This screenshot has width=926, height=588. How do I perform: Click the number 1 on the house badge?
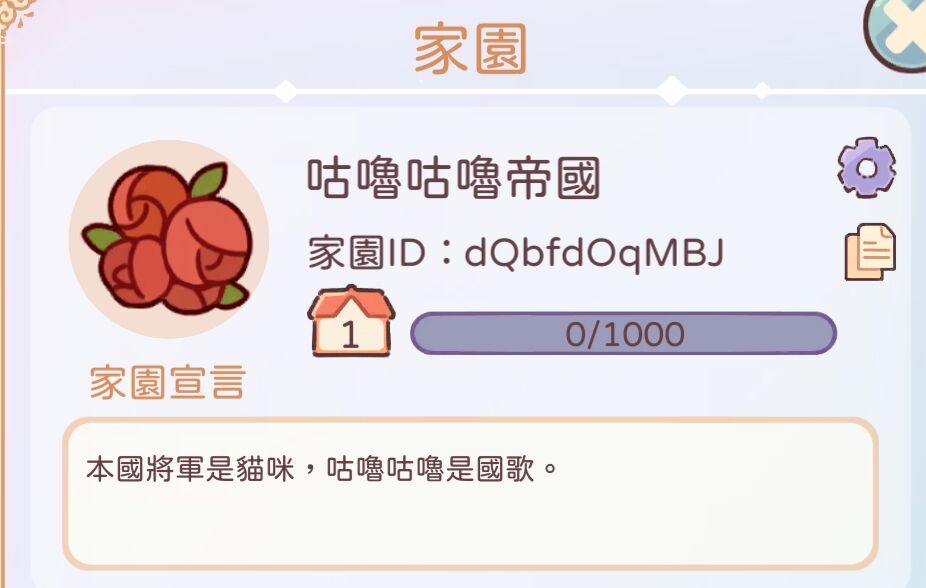pos(350,335)
